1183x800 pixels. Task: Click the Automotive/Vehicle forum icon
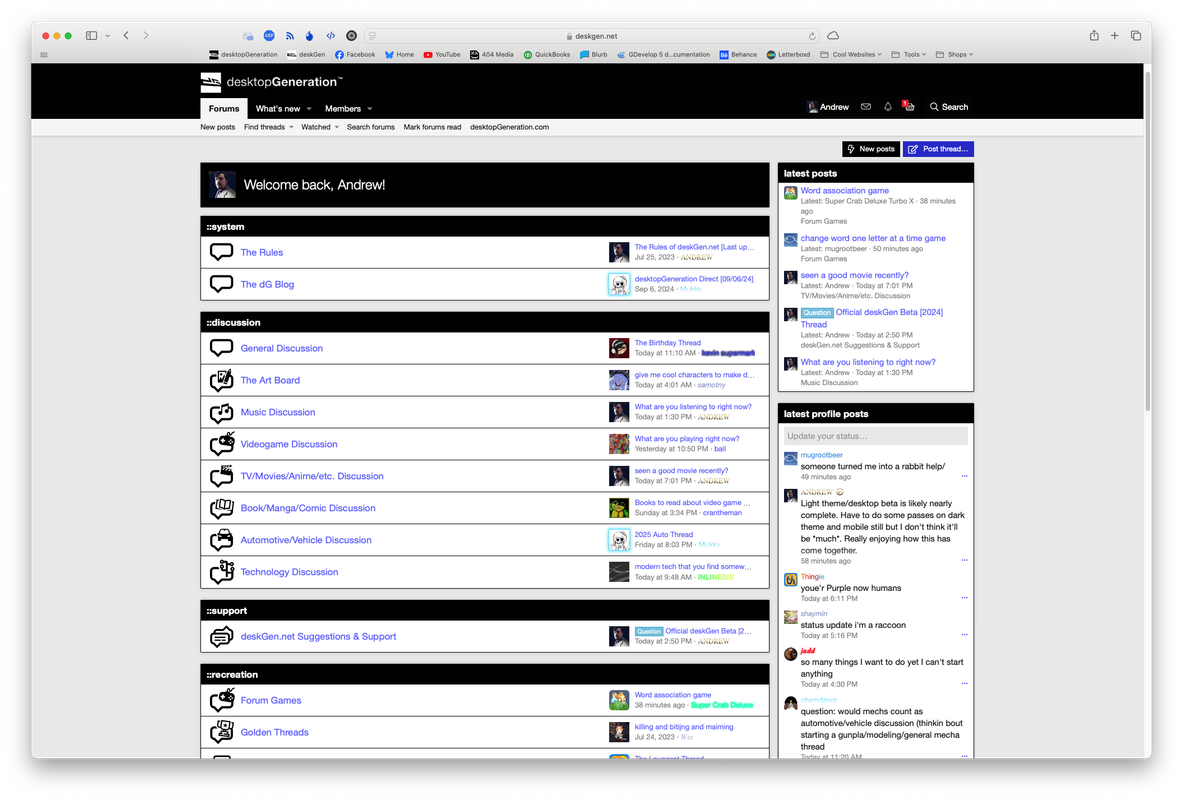[221, 540]
